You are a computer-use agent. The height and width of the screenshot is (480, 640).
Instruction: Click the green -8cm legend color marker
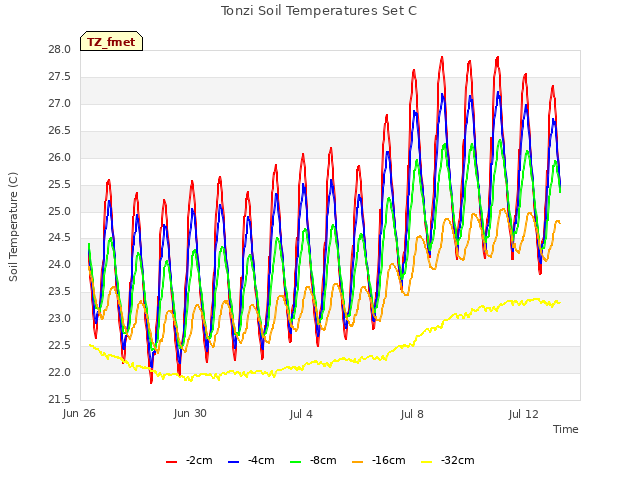tap(296, 462)
